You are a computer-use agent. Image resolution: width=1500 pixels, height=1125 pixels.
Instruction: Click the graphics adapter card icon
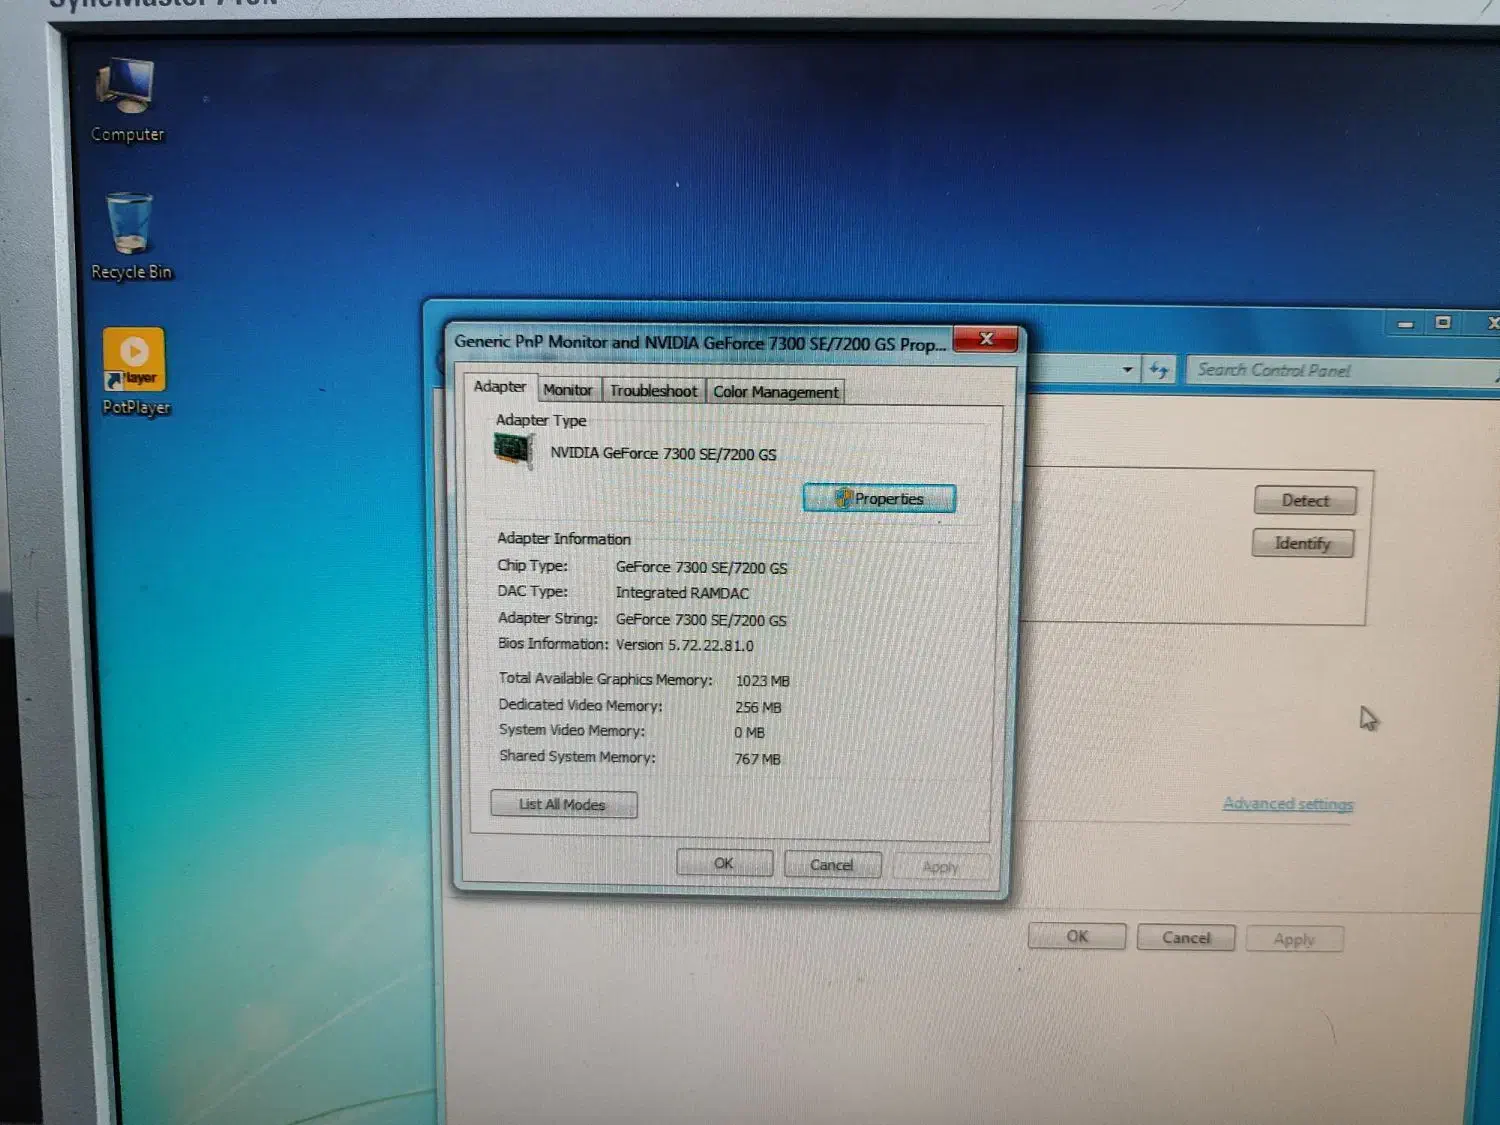[513, 449]
